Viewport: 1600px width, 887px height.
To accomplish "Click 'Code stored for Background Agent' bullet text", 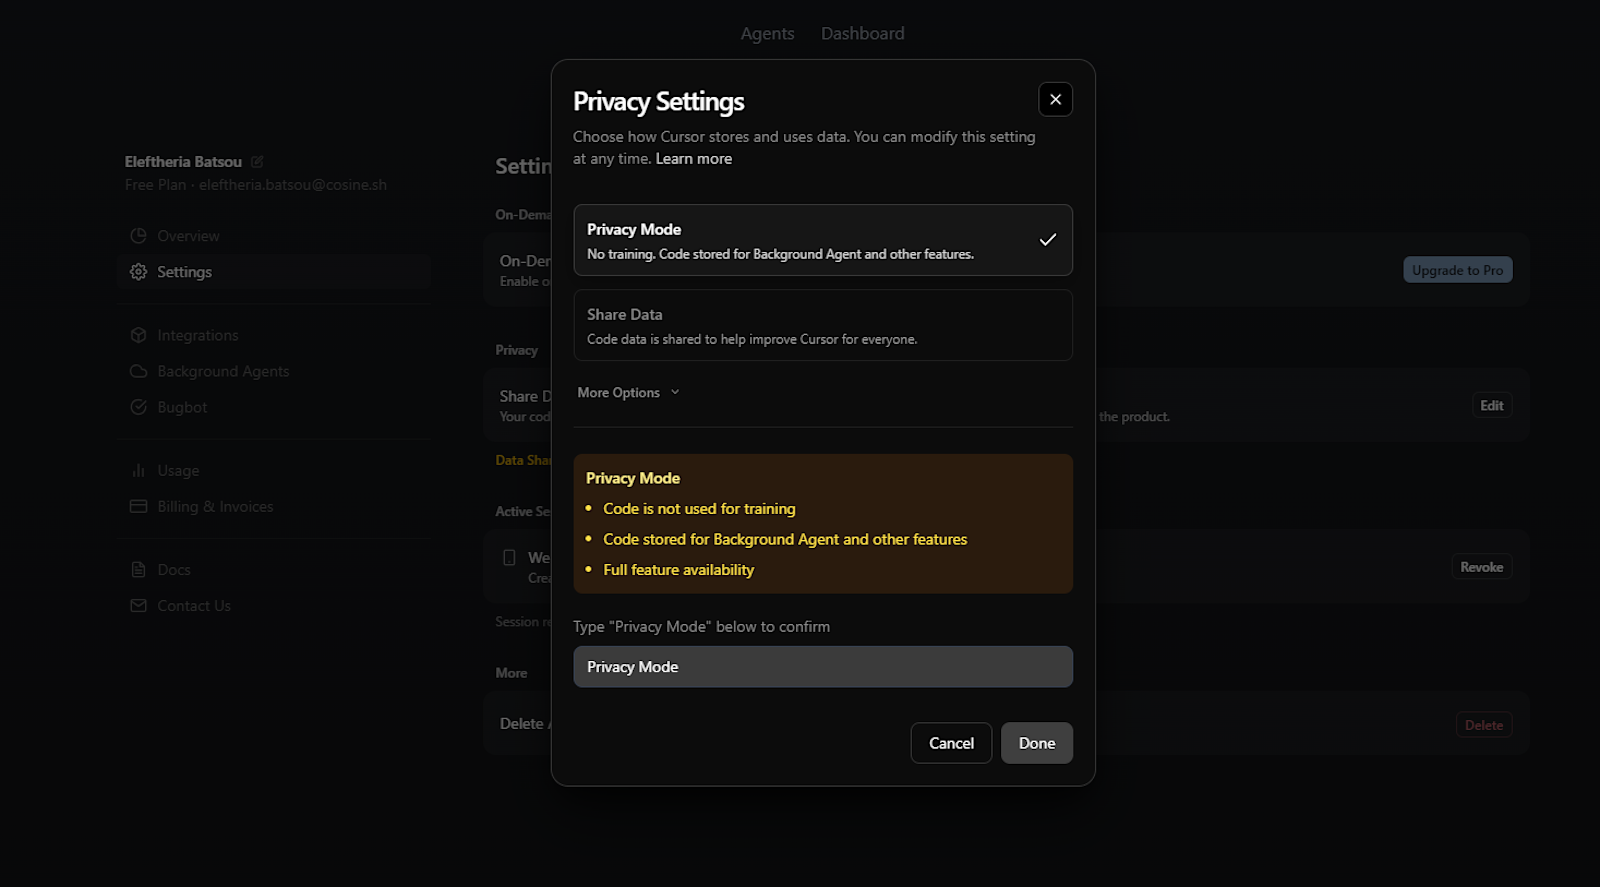I will 785,539.
